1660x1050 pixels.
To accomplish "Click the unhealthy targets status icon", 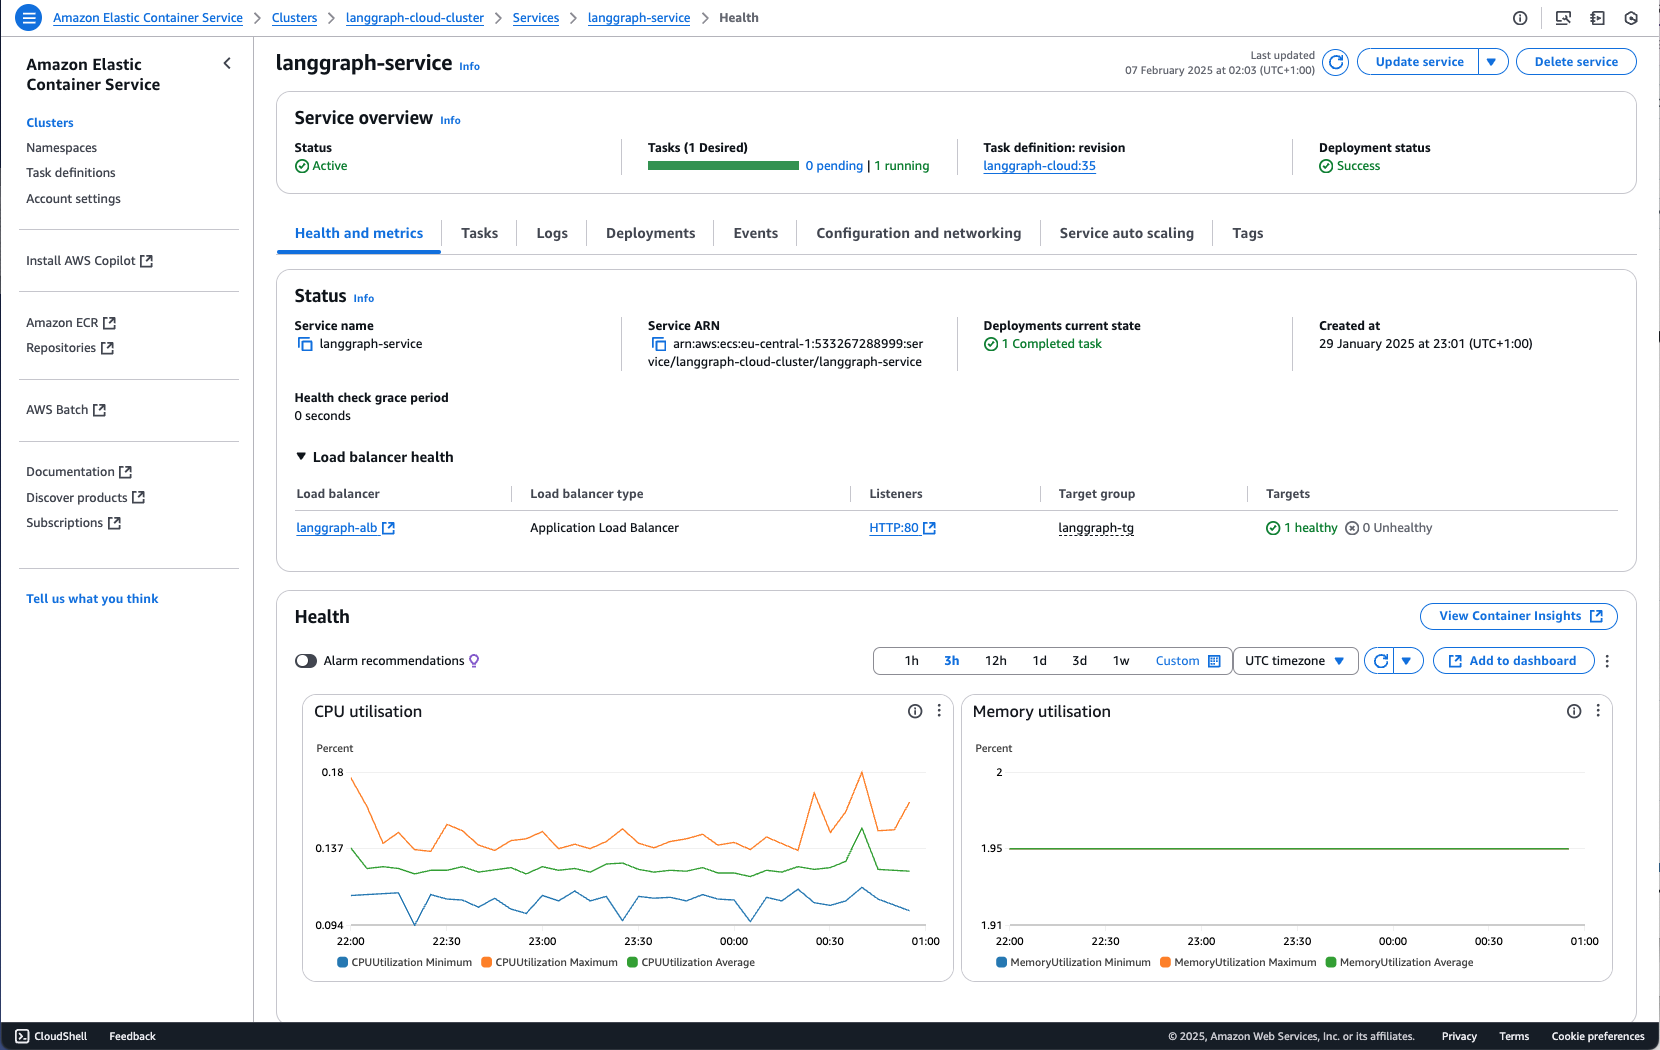I will pos(1352,528).
